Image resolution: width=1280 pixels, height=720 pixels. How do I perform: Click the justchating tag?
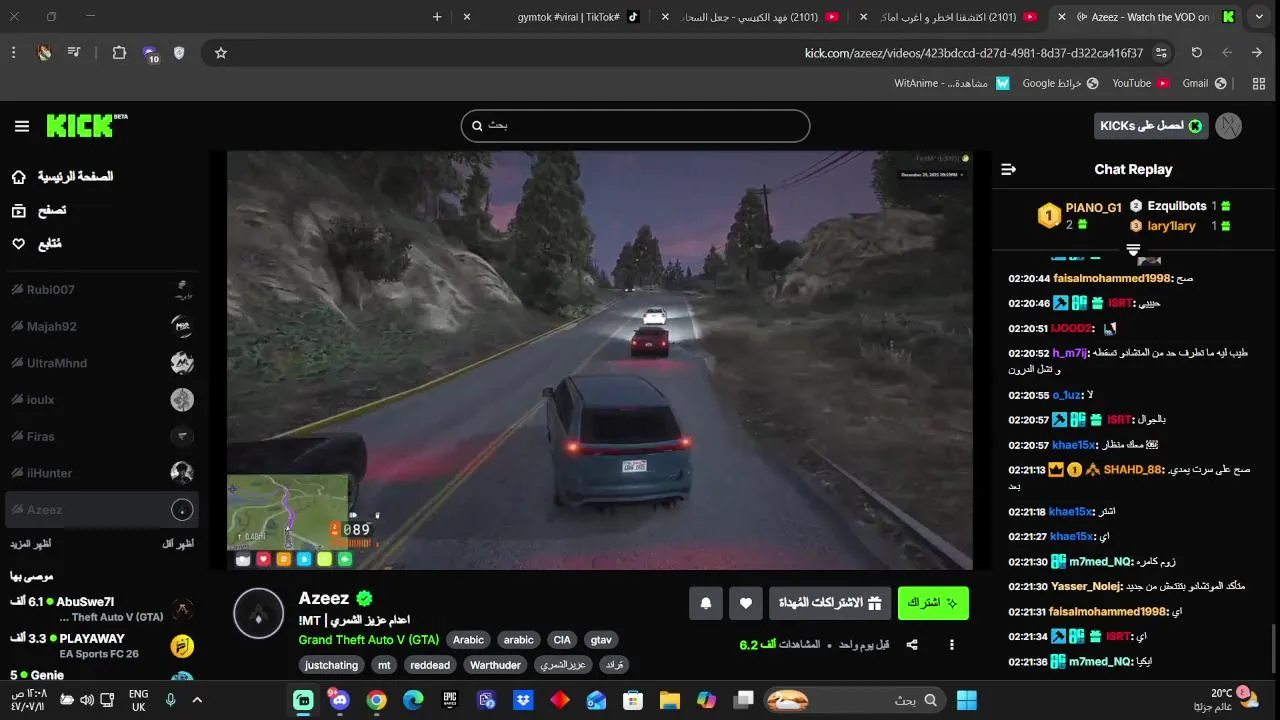pyautogui.click(x=331, y=665)
